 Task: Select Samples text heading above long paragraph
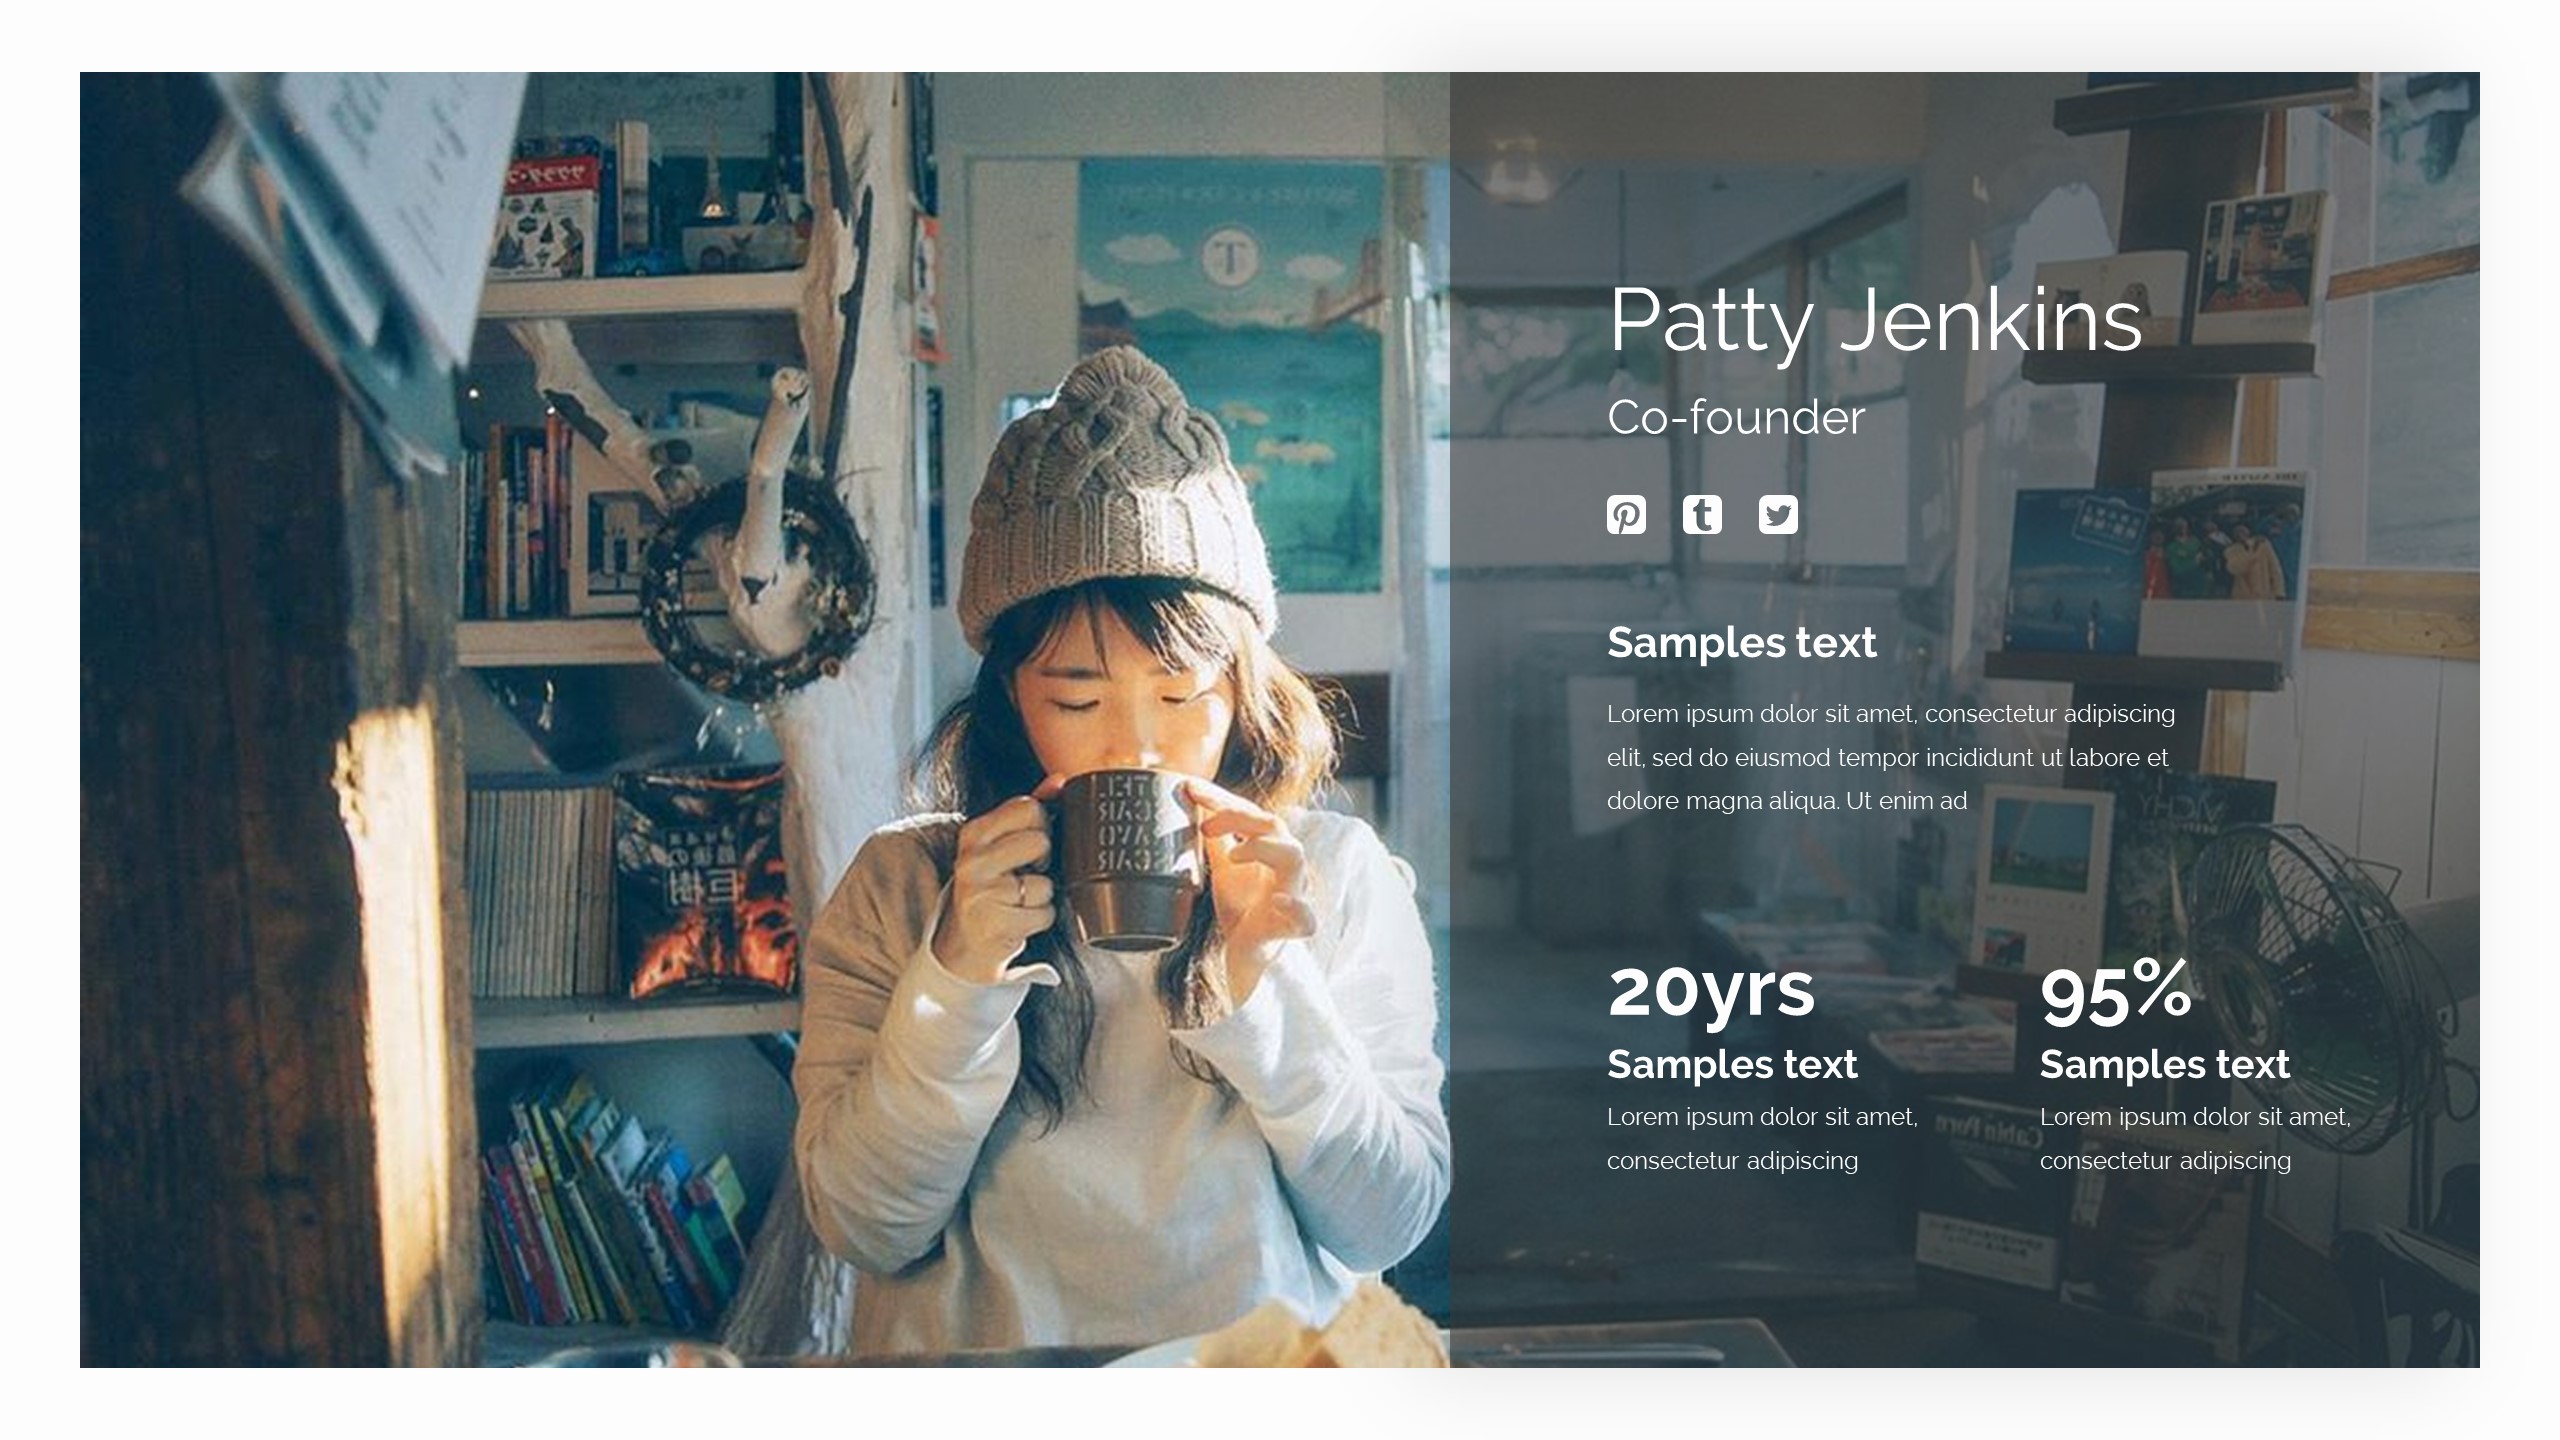tap(1741, 643)
